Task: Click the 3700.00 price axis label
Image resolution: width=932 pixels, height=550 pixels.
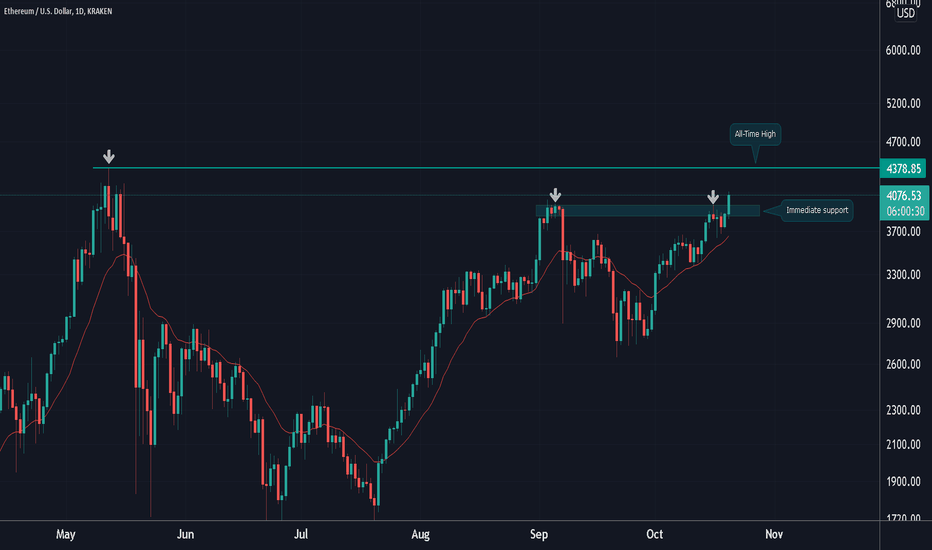Action: (x=903, y=231)
